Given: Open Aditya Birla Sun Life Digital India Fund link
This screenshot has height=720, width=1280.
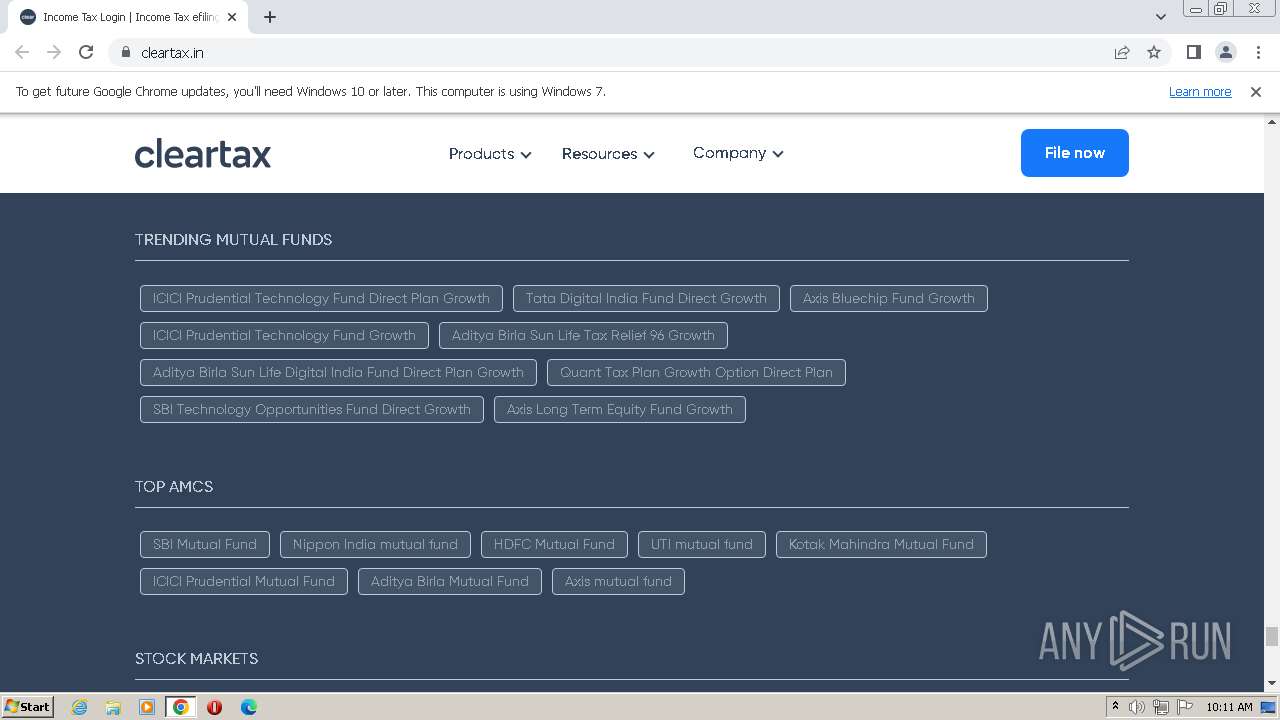Looking at the screenshot, I should click(338, 372).
